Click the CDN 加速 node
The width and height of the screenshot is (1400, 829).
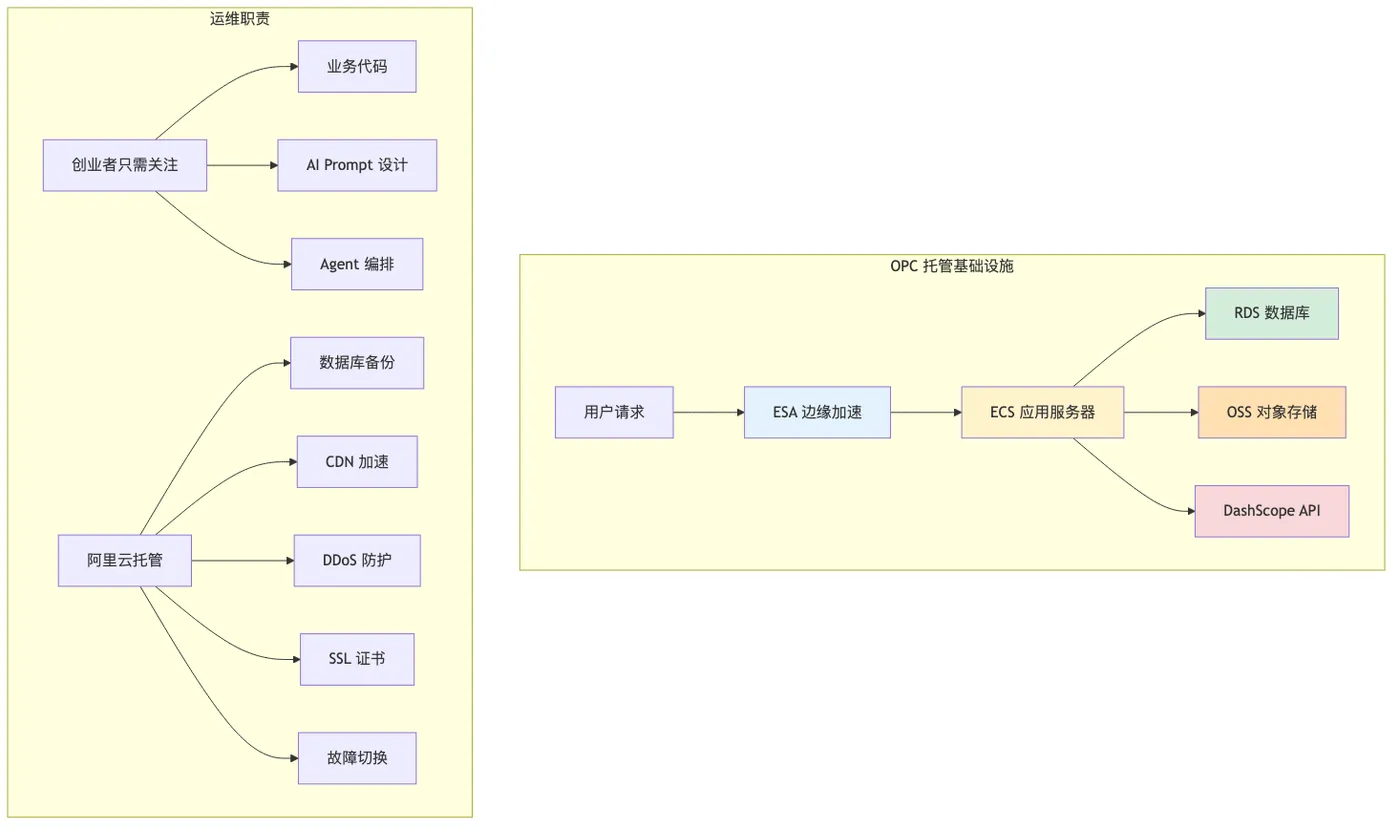pos(357,462)
